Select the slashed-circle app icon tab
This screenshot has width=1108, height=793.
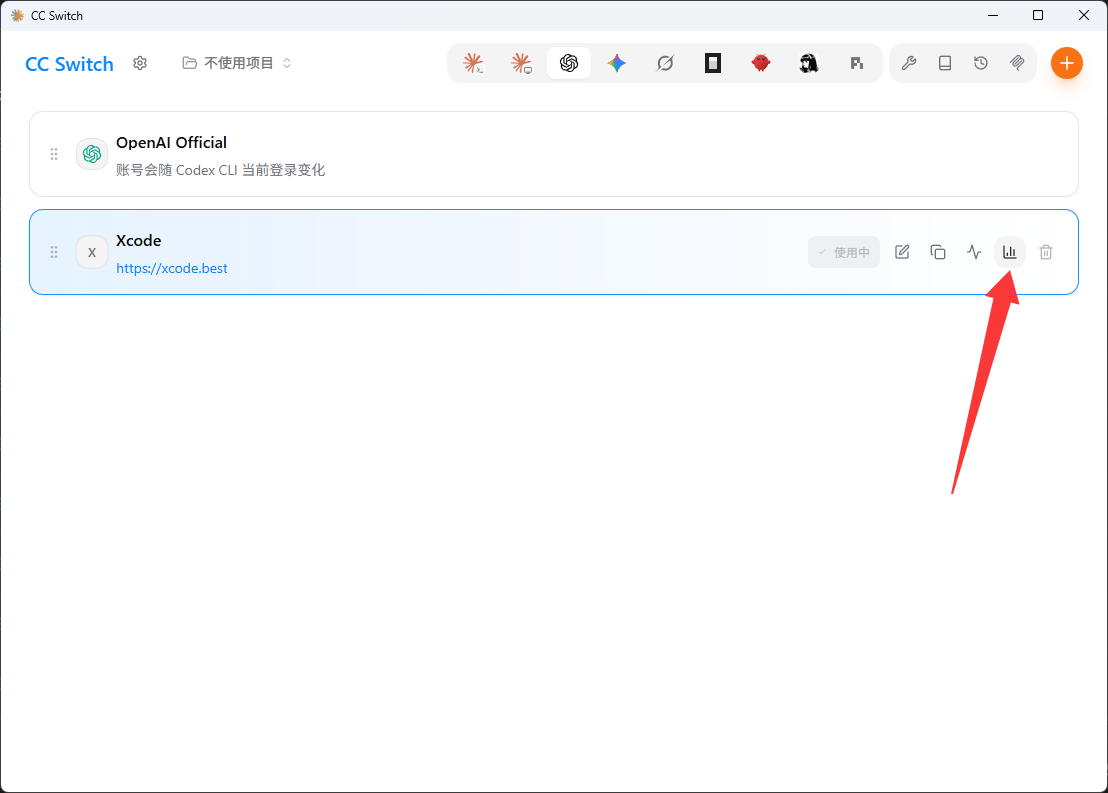[x=665, y=64]
